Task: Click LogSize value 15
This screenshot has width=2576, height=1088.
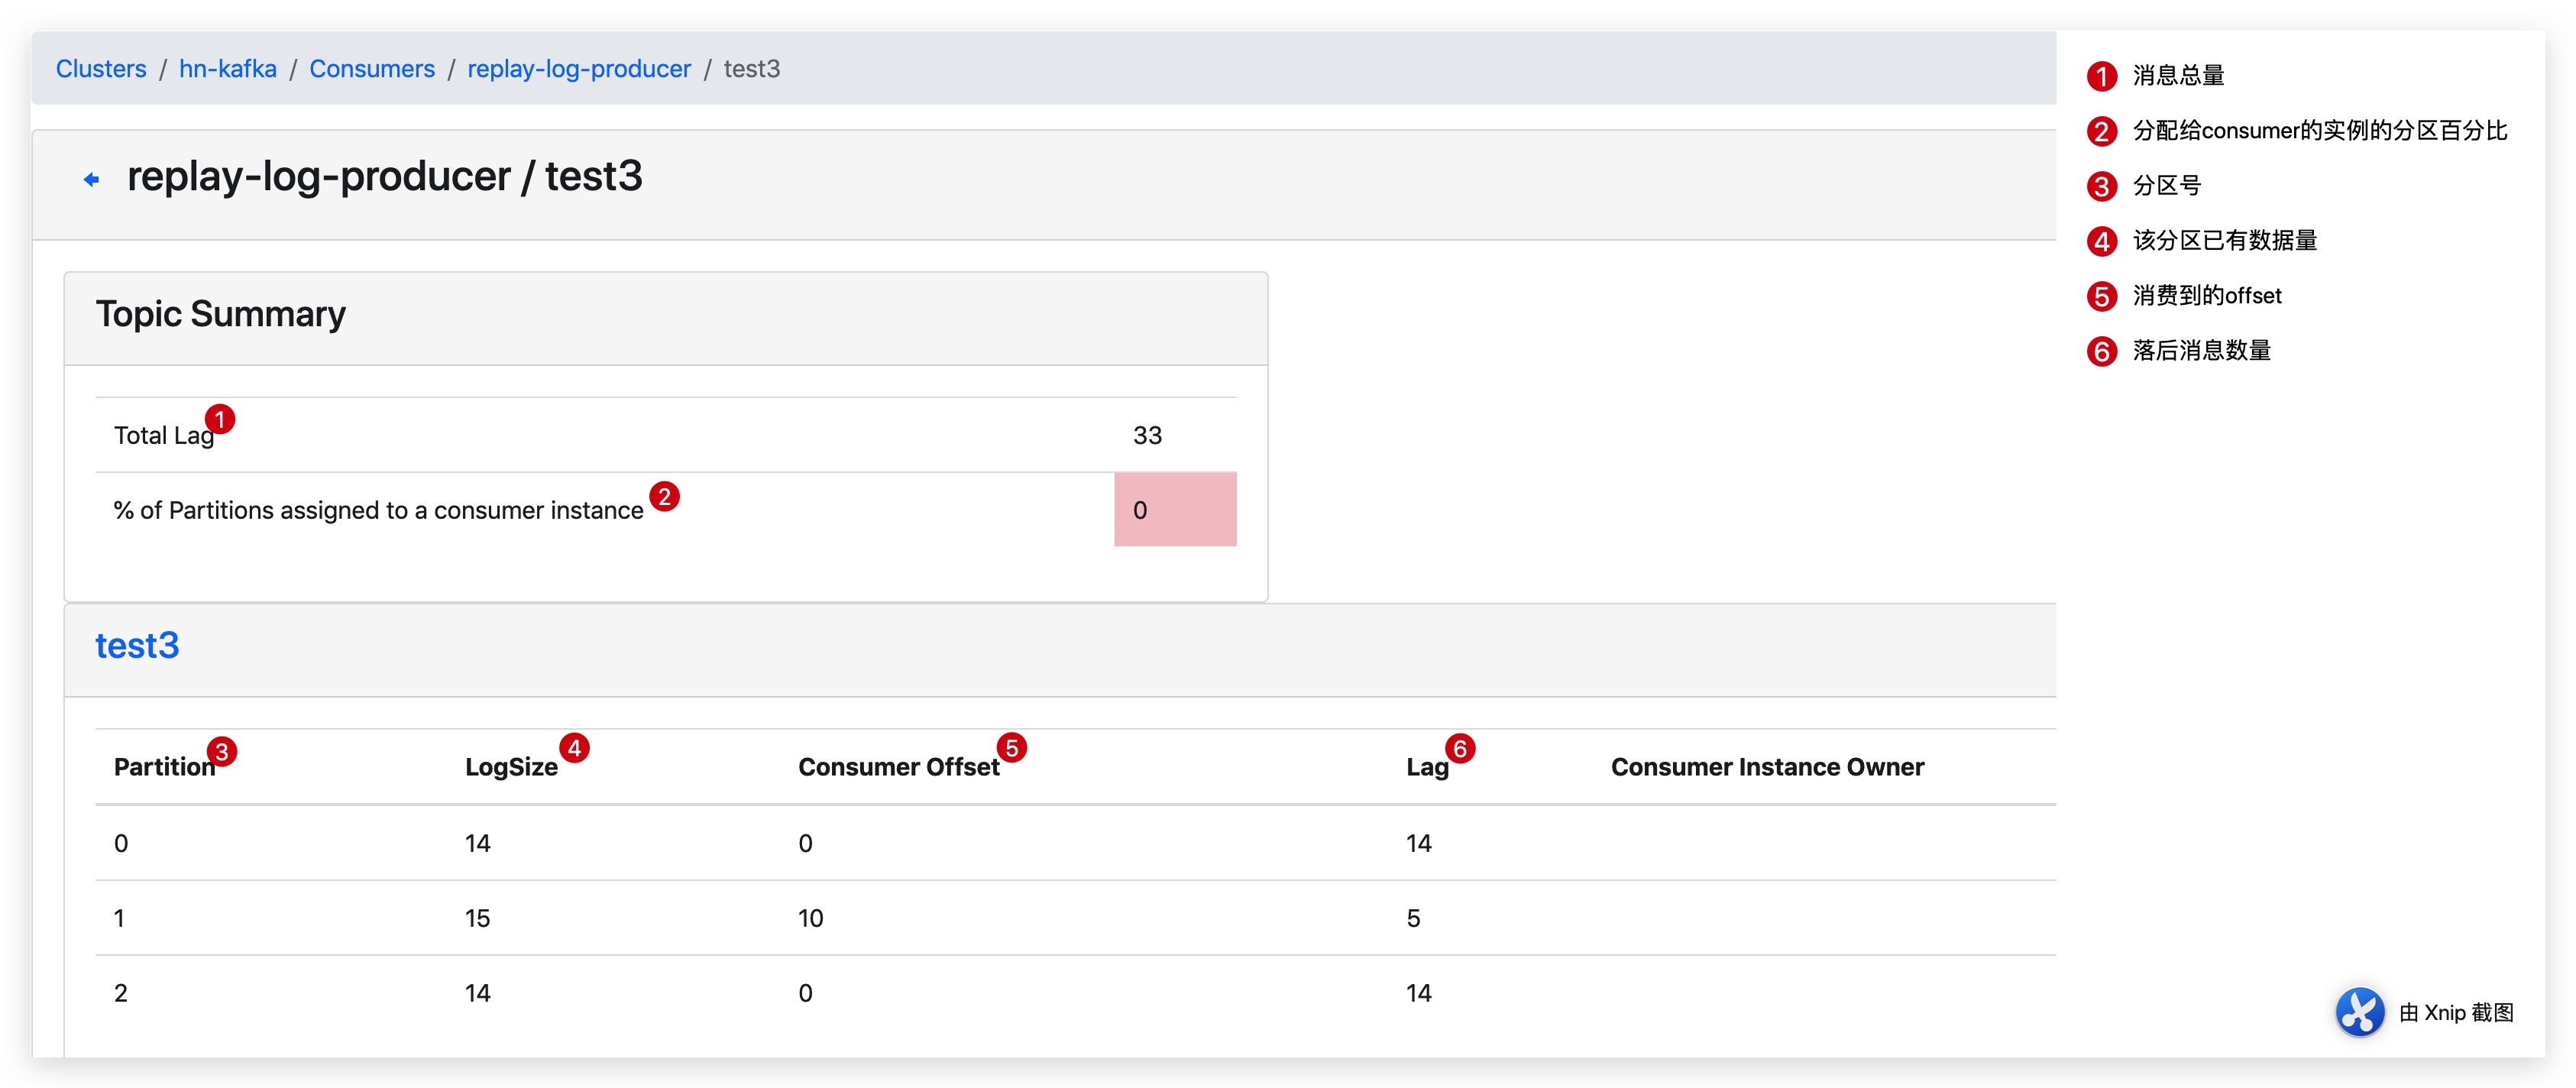Action: (x=477, y=918)
